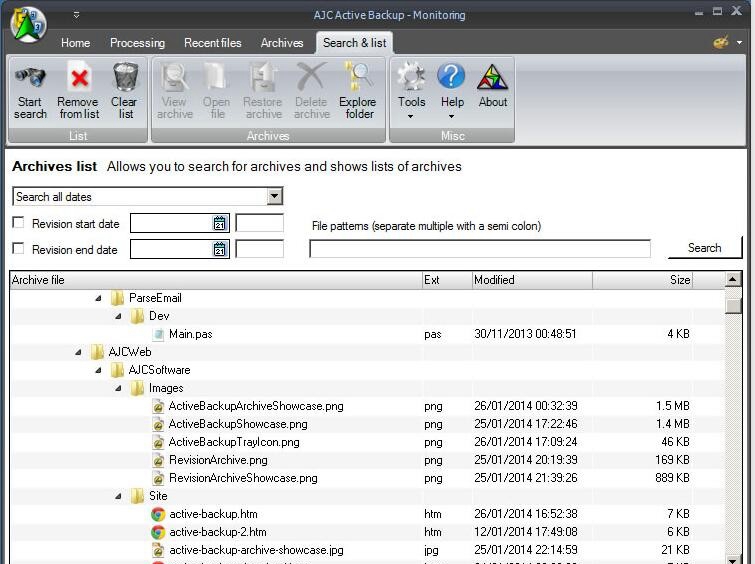Switch to the Processing tab

(137, 43)
